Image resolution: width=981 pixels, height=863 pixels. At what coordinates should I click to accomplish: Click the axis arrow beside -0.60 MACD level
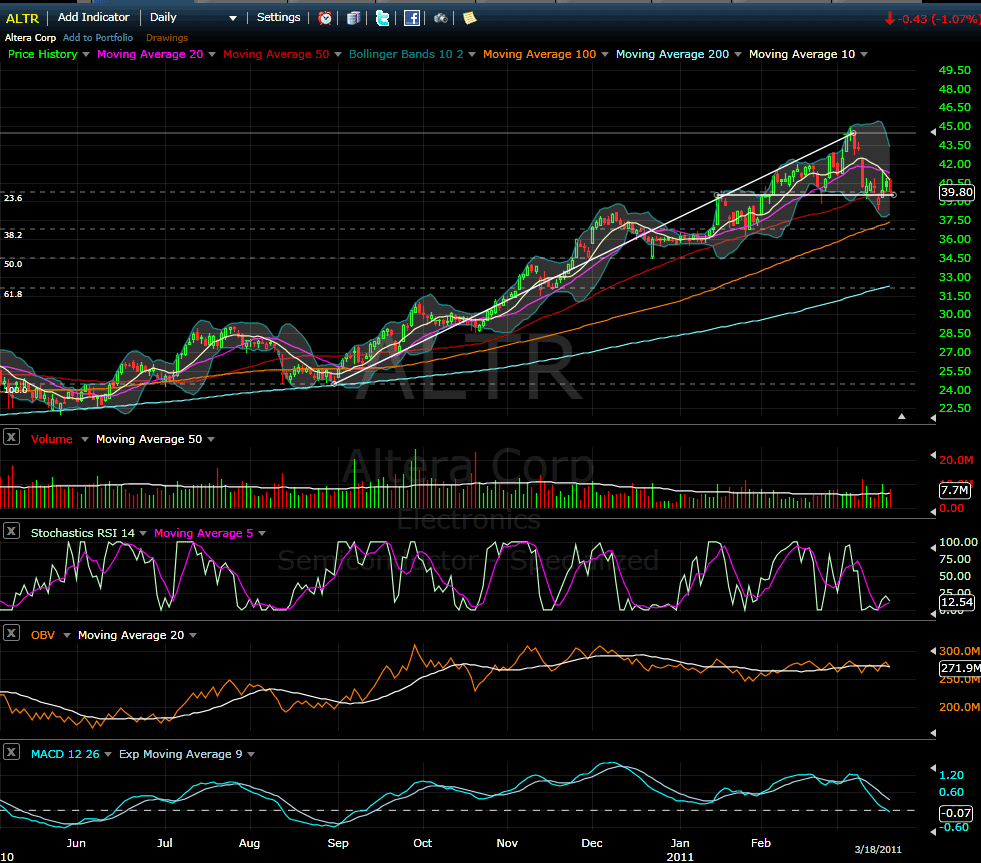[933, 831]
